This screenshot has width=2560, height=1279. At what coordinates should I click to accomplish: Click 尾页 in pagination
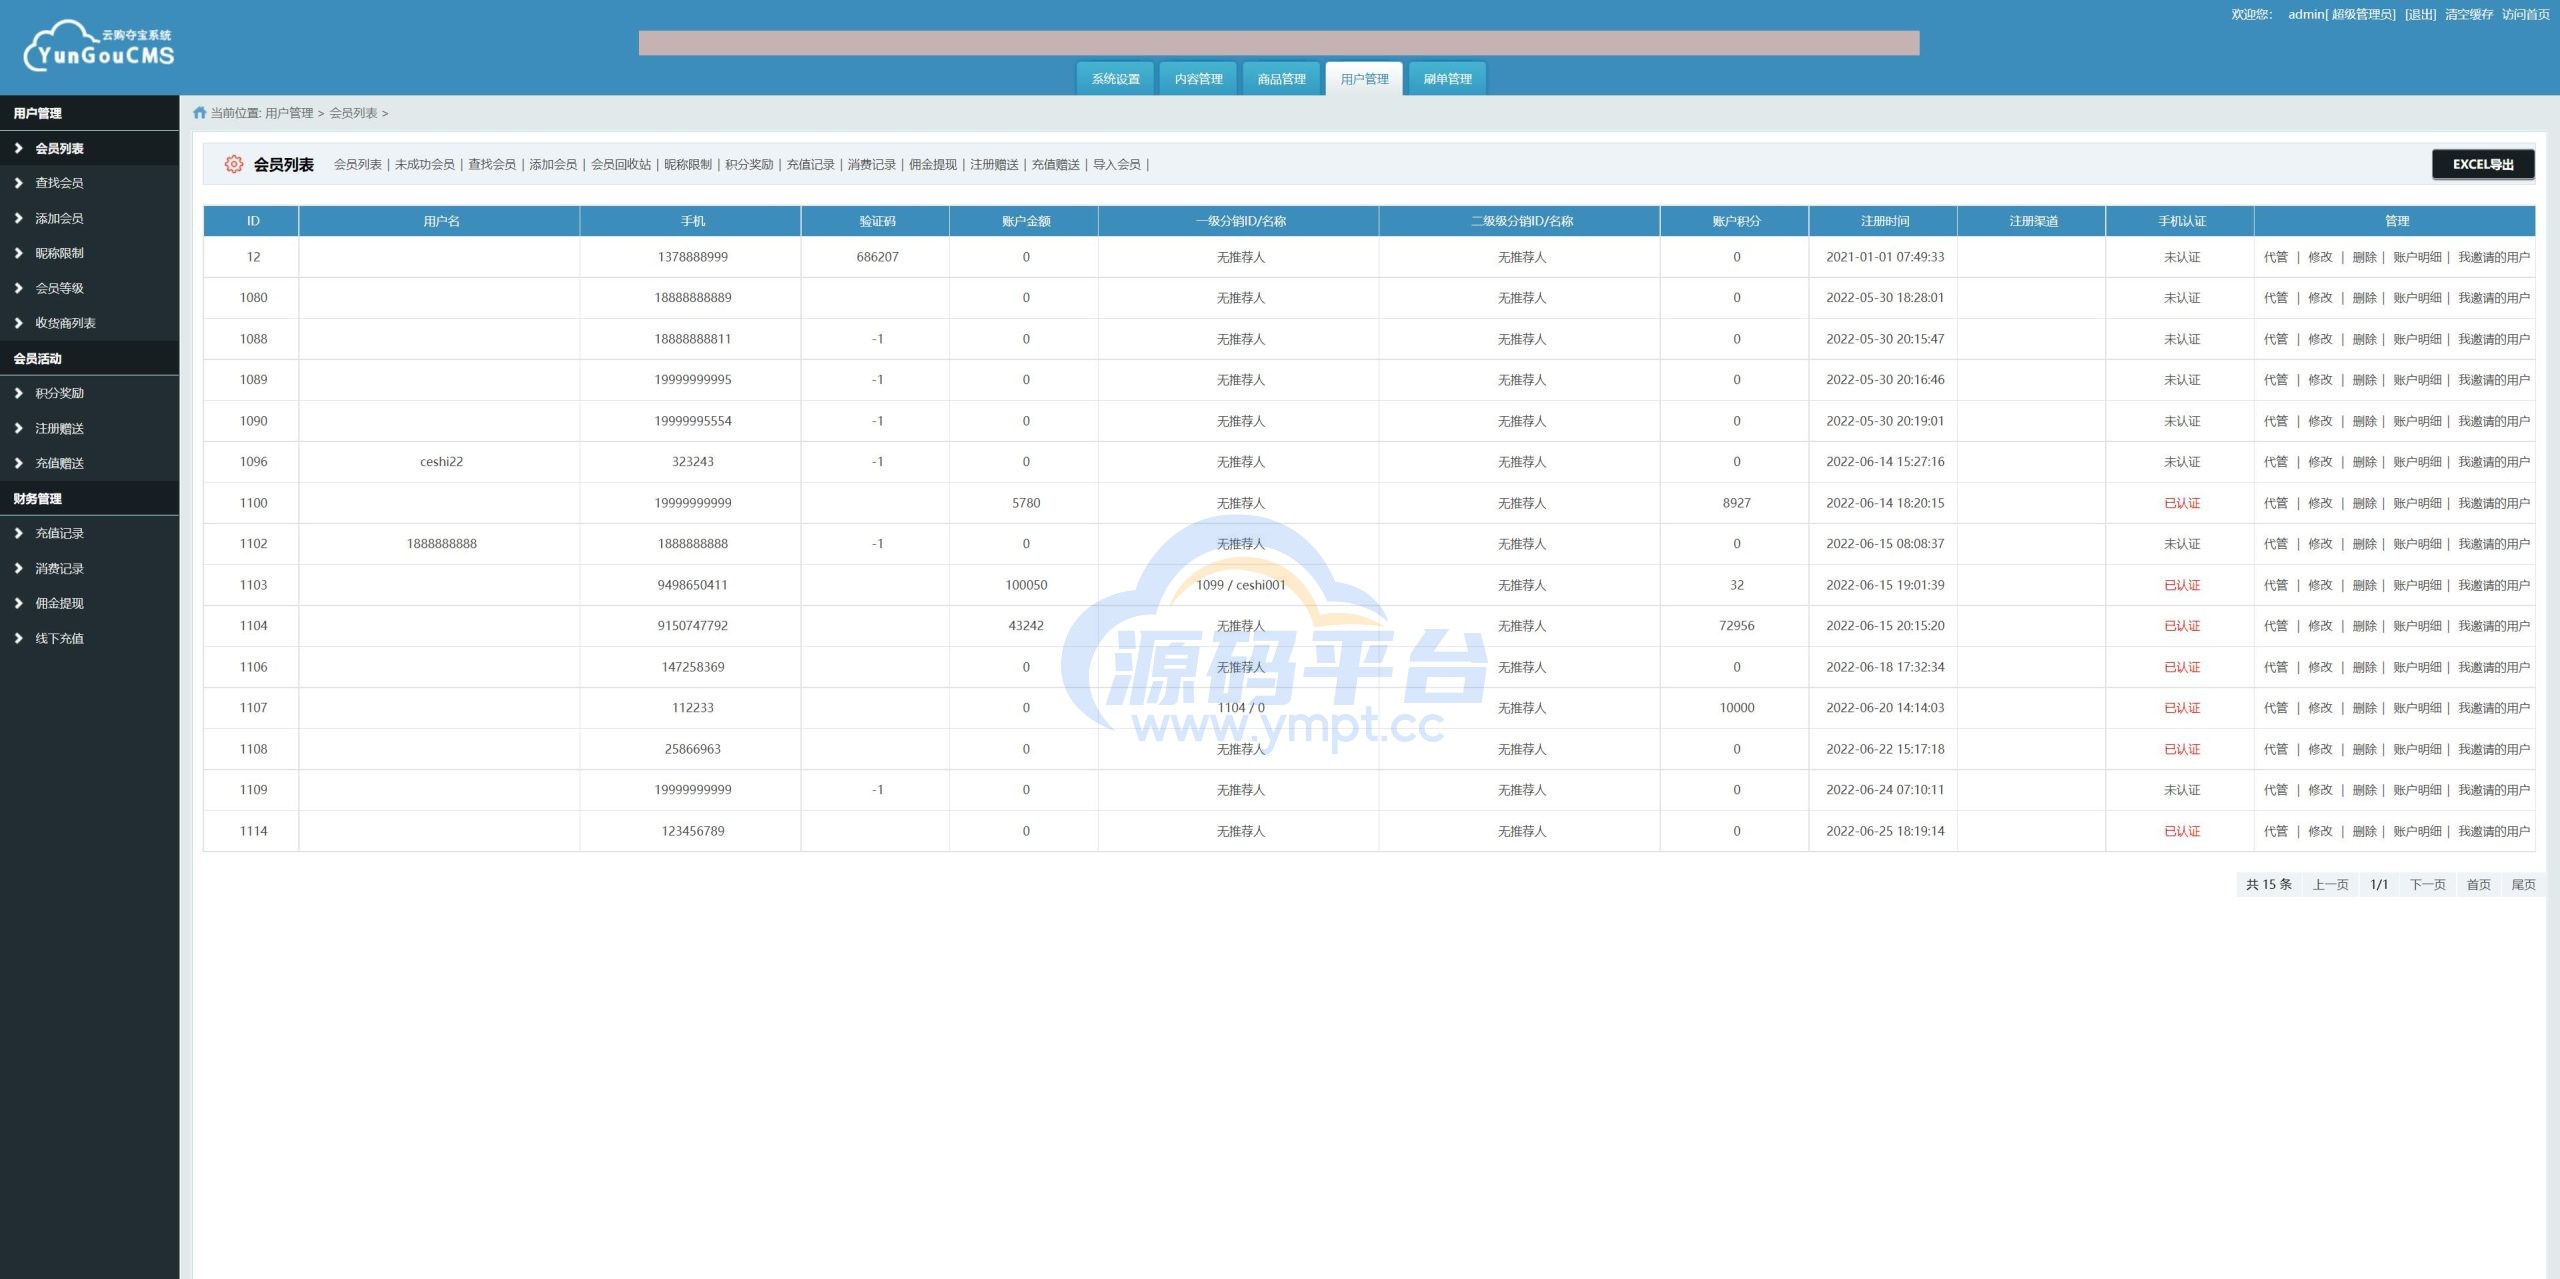[x=2523, y=885]
